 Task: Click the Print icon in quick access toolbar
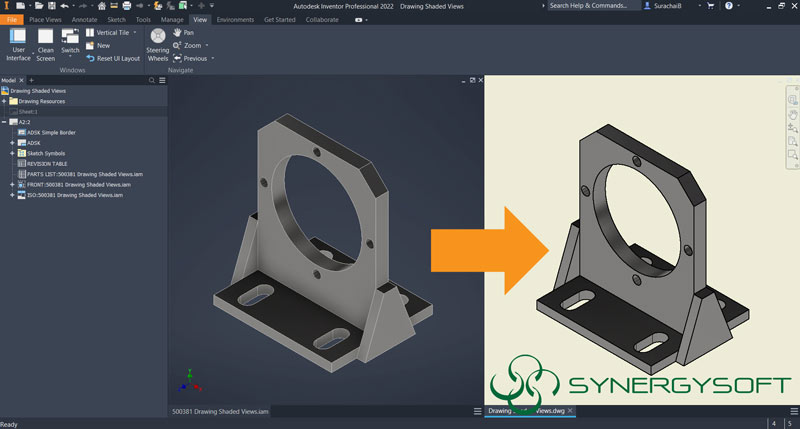126,6
